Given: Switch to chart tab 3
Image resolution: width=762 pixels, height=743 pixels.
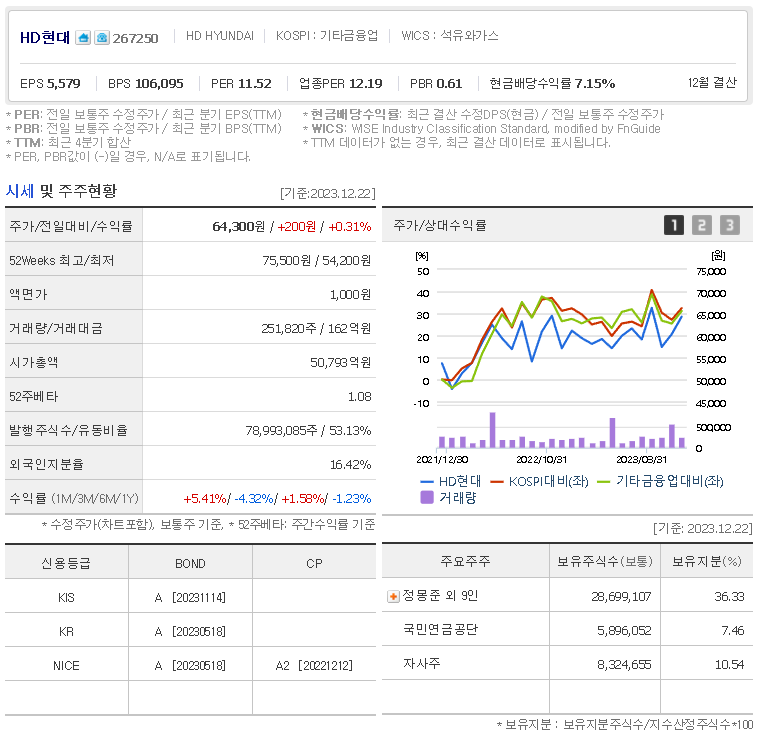Looking at the screenshot, I should 729,225.
